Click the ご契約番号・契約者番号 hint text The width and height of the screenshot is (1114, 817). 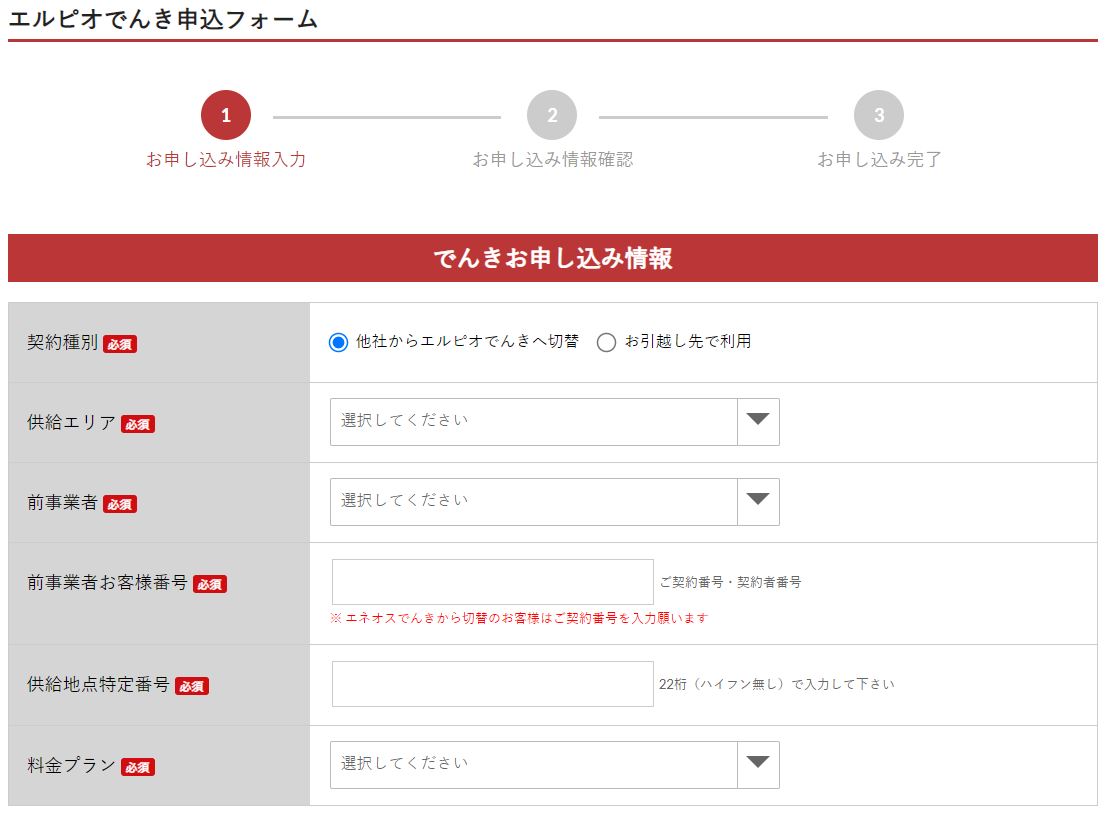(730, 582)
